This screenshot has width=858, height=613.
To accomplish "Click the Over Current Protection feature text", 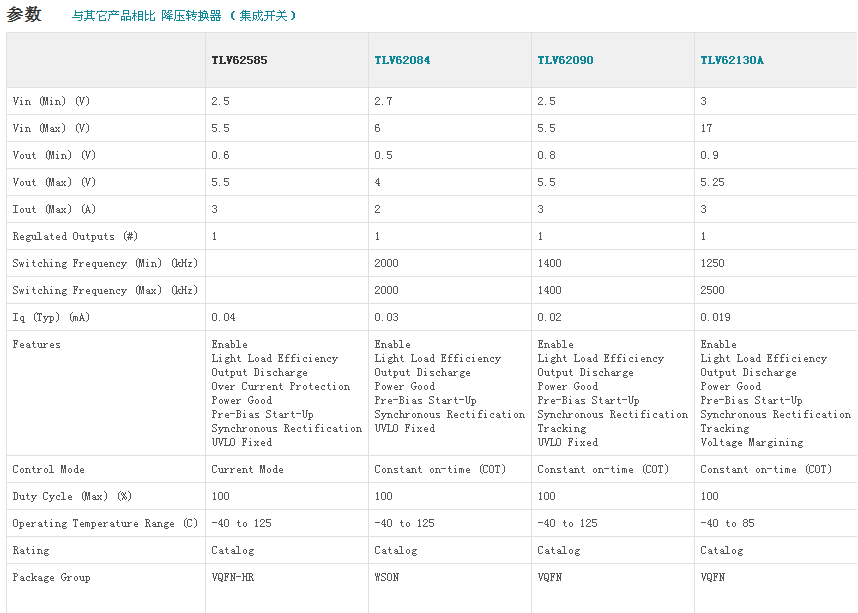I will coord(280,386).
